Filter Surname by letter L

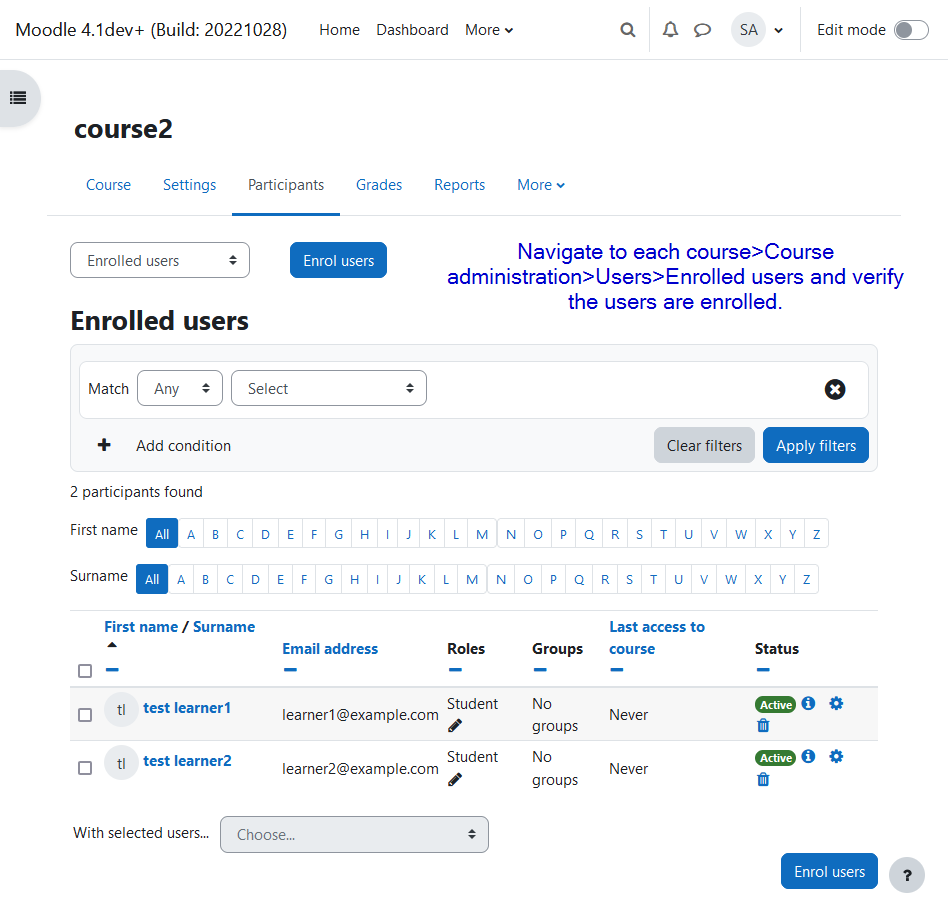coord(446,579)
